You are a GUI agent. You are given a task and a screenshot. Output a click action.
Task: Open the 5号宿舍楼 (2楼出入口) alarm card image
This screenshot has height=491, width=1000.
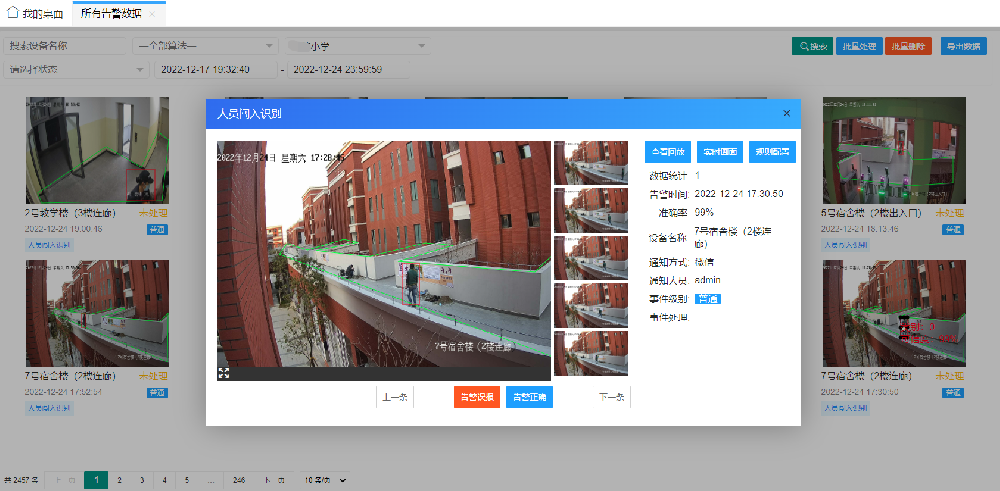894,150
